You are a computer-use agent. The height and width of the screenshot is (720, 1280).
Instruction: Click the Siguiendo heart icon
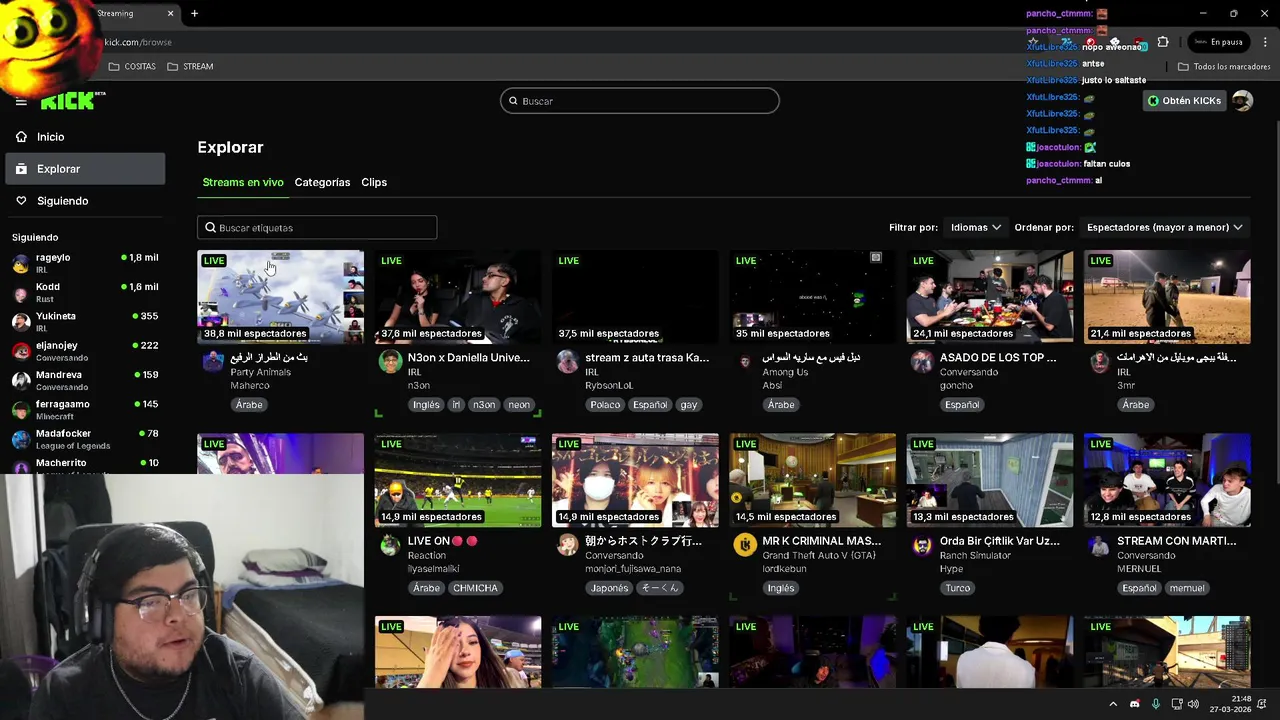[21, 201]
